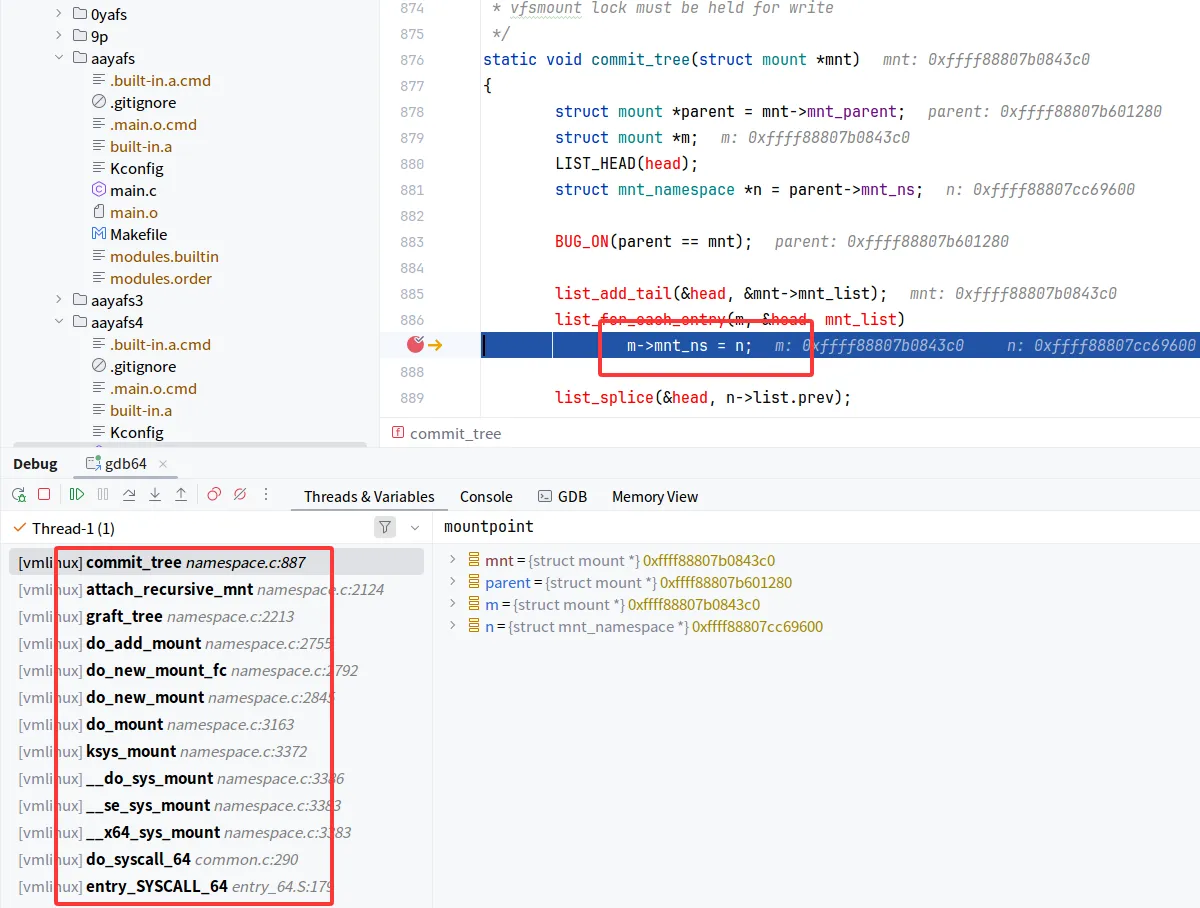Resume program execution
The image size is (1200, 908).
click(77, 494)
